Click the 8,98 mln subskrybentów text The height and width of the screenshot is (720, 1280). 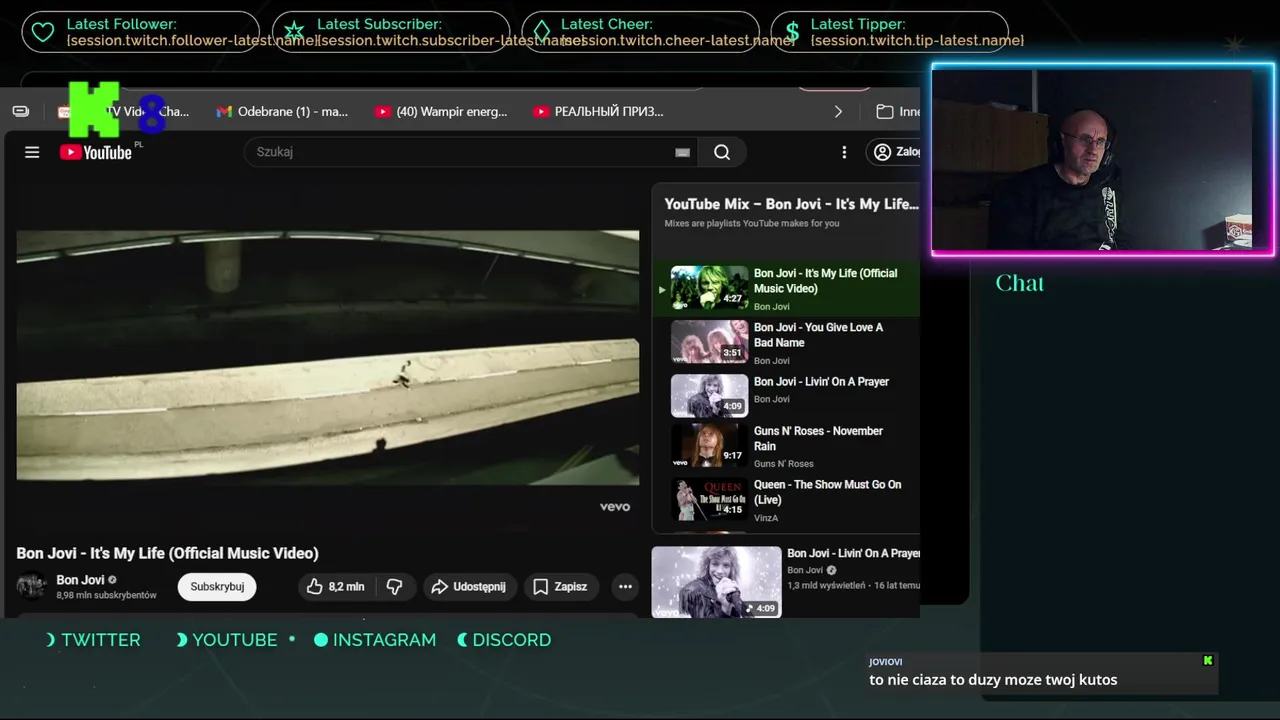tap(106, 595)
